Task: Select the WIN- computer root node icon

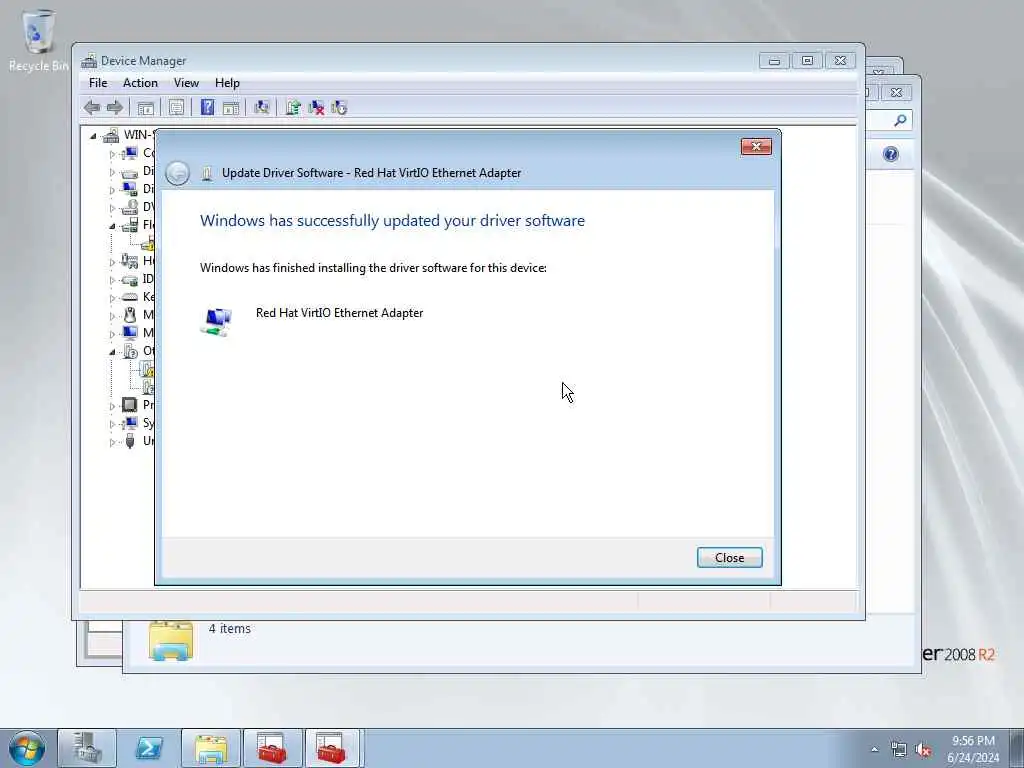Action: point(111,135)
